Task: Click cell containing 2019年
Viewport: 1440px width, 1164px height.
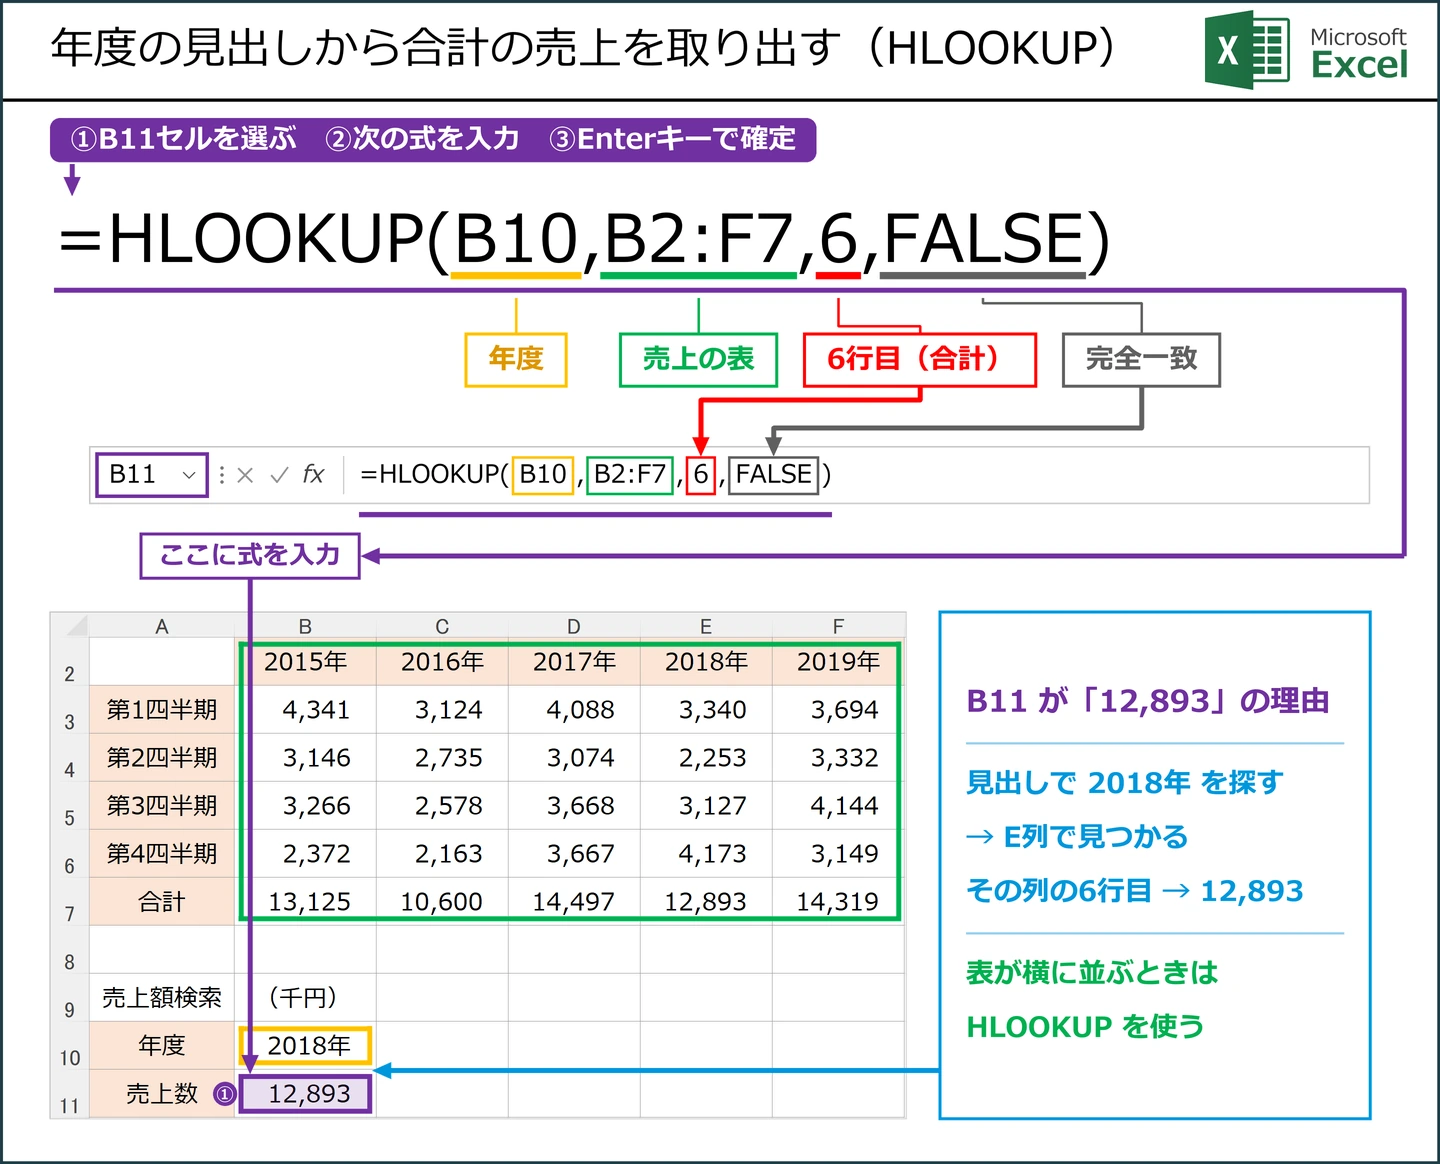Action: tap(838, 662)
